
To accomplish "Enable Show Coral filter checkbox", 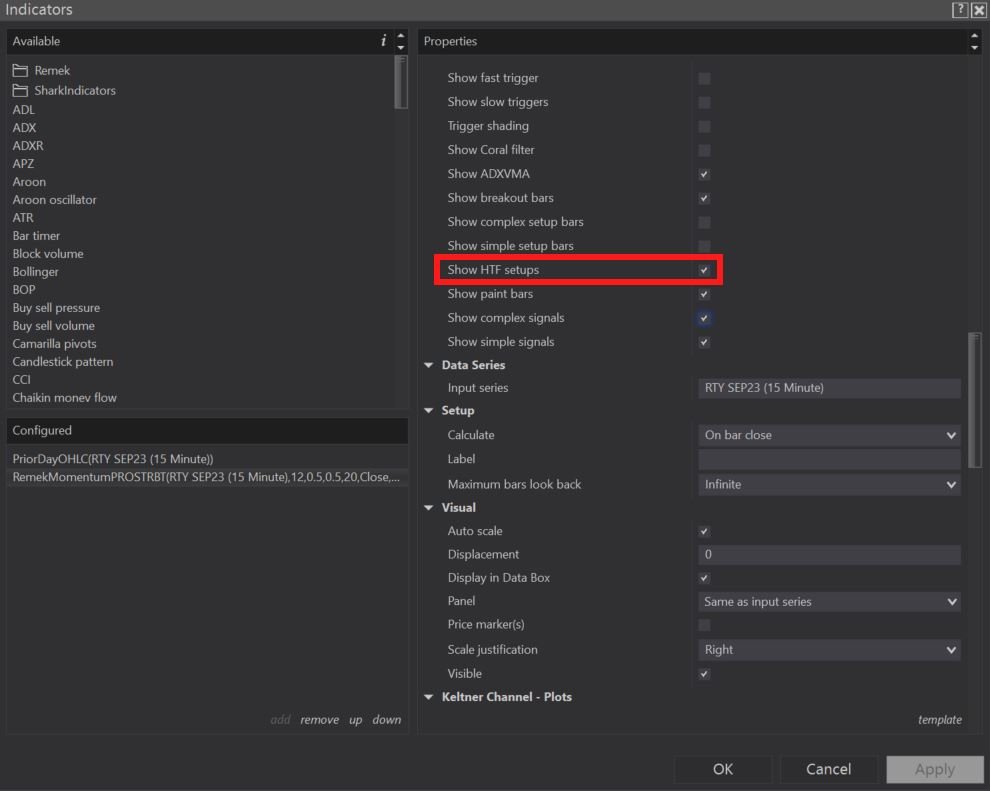I will (x=704, y=150).
